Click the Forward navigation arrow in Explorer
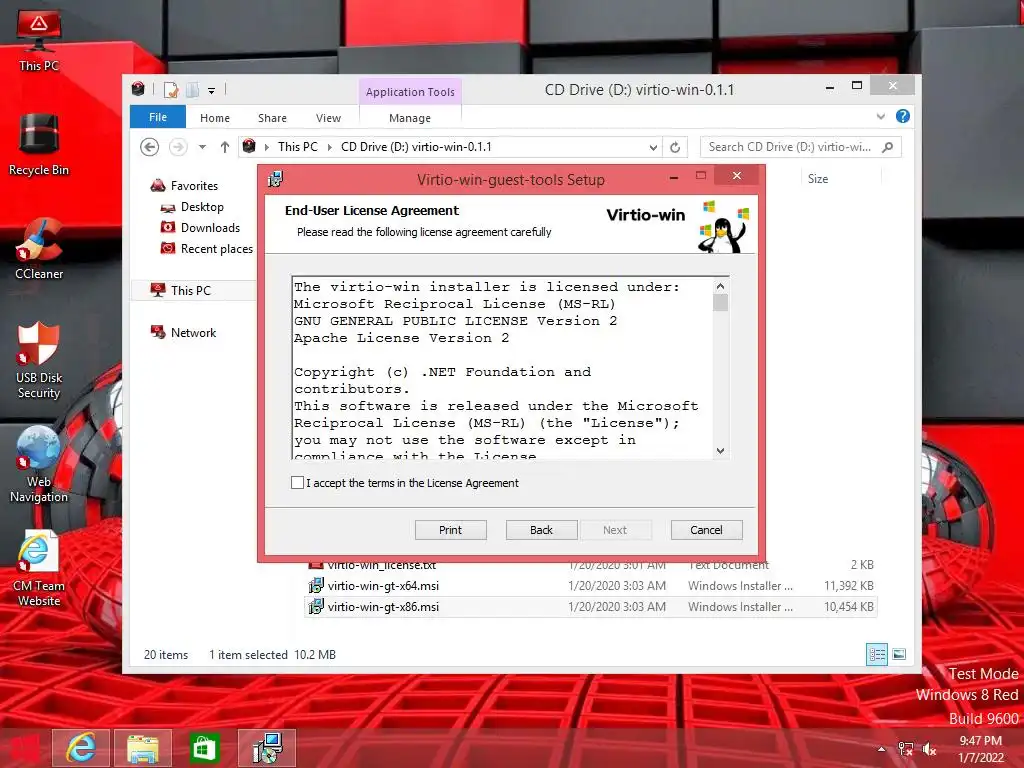Screen dimensions: 1024x768 coord(178,147)
